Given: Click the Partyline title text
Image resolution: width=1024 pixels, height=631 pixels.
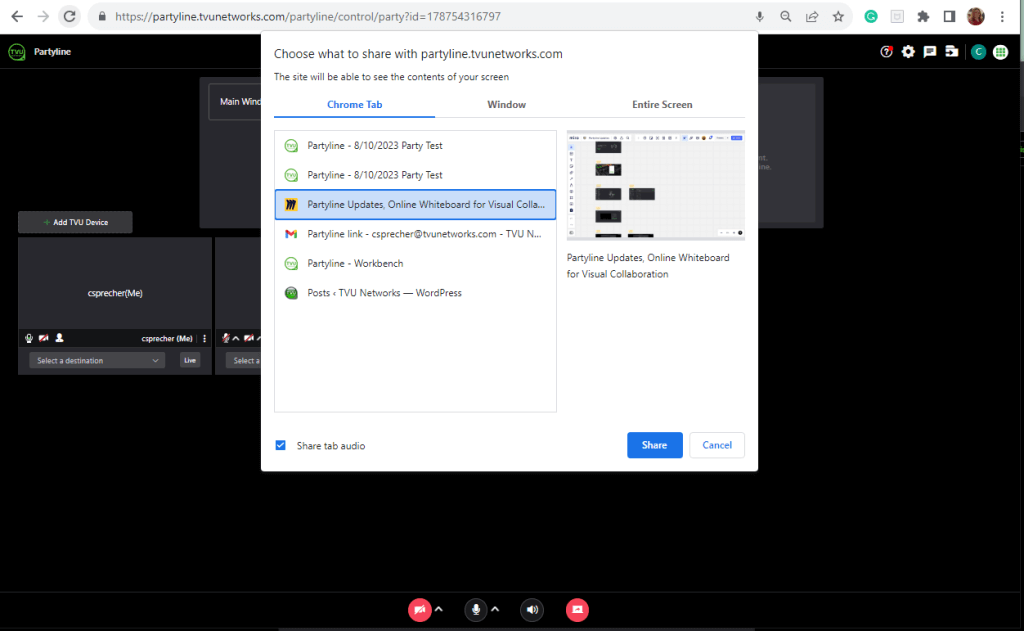Looking at the screenshot, I should pyautogui.click(x=52, y=52).
